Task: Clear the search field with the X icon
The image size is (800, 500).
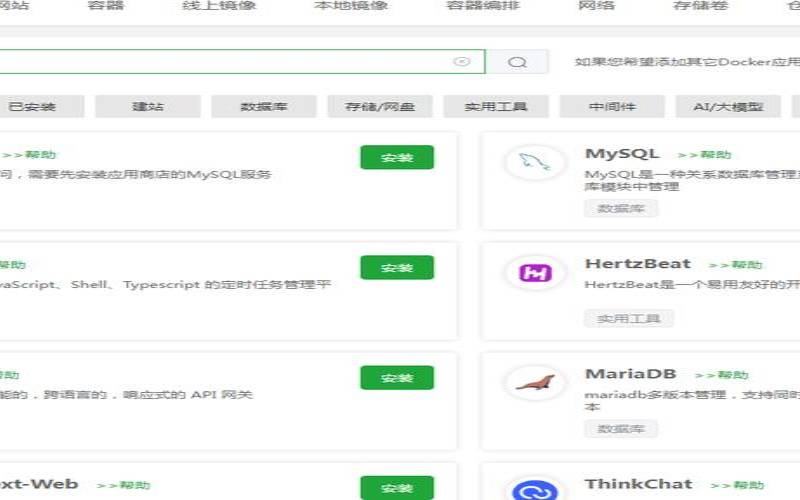Action: 462,62
